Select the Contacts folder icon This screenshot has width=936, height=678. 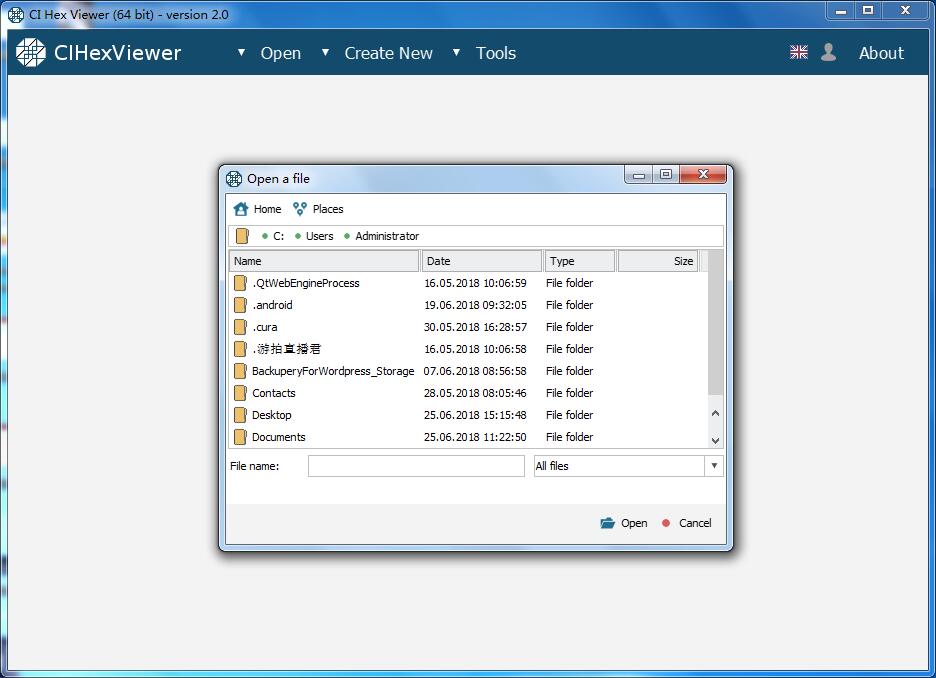(240, 393)
